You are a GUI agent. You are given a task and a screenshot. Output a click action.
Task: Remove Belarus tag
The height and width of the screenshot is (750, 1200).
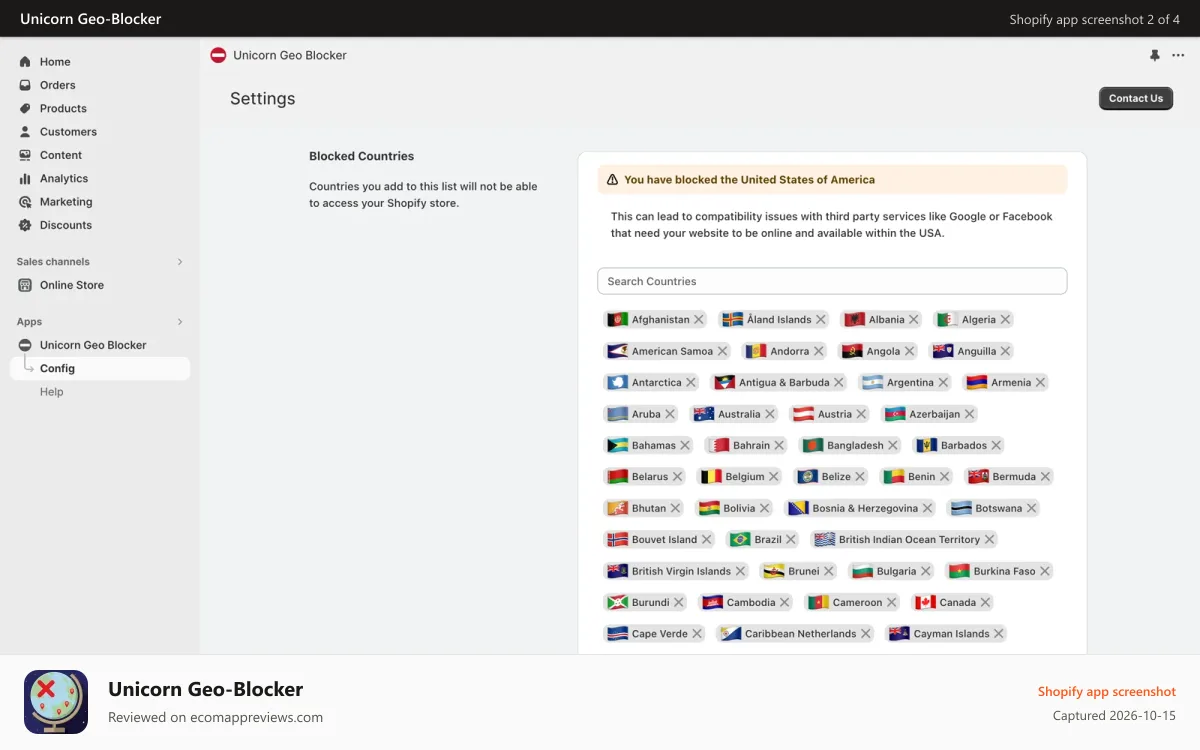coord(677,477)
